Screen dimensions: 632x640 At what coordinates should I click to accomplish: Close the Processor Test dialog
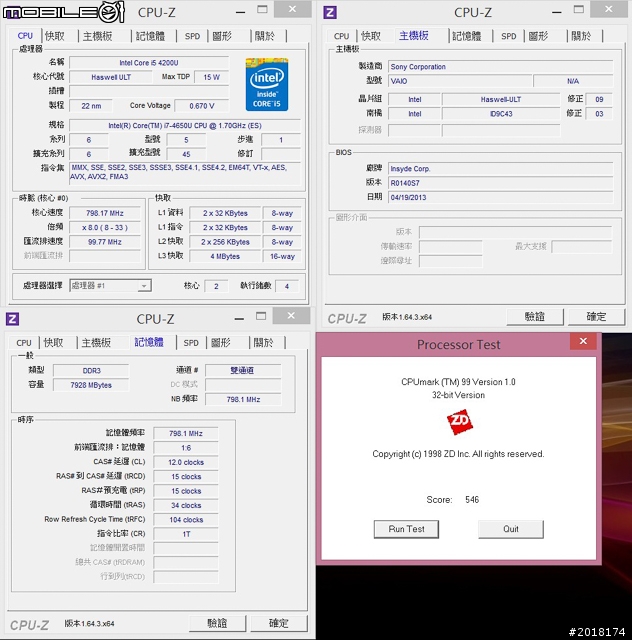[x=583, y=341]
